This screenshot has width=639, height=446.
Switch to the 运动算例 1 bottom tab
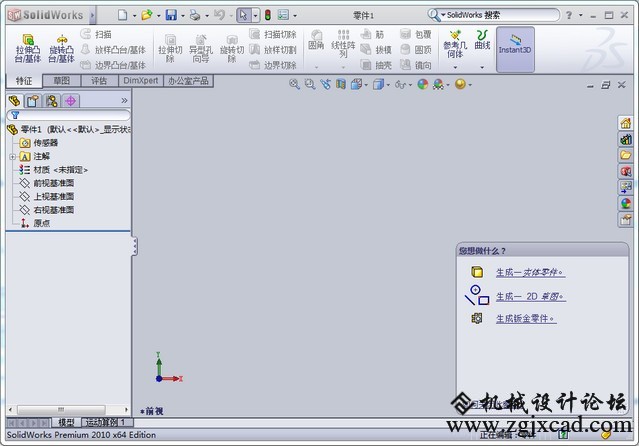[x=105, y=422]
